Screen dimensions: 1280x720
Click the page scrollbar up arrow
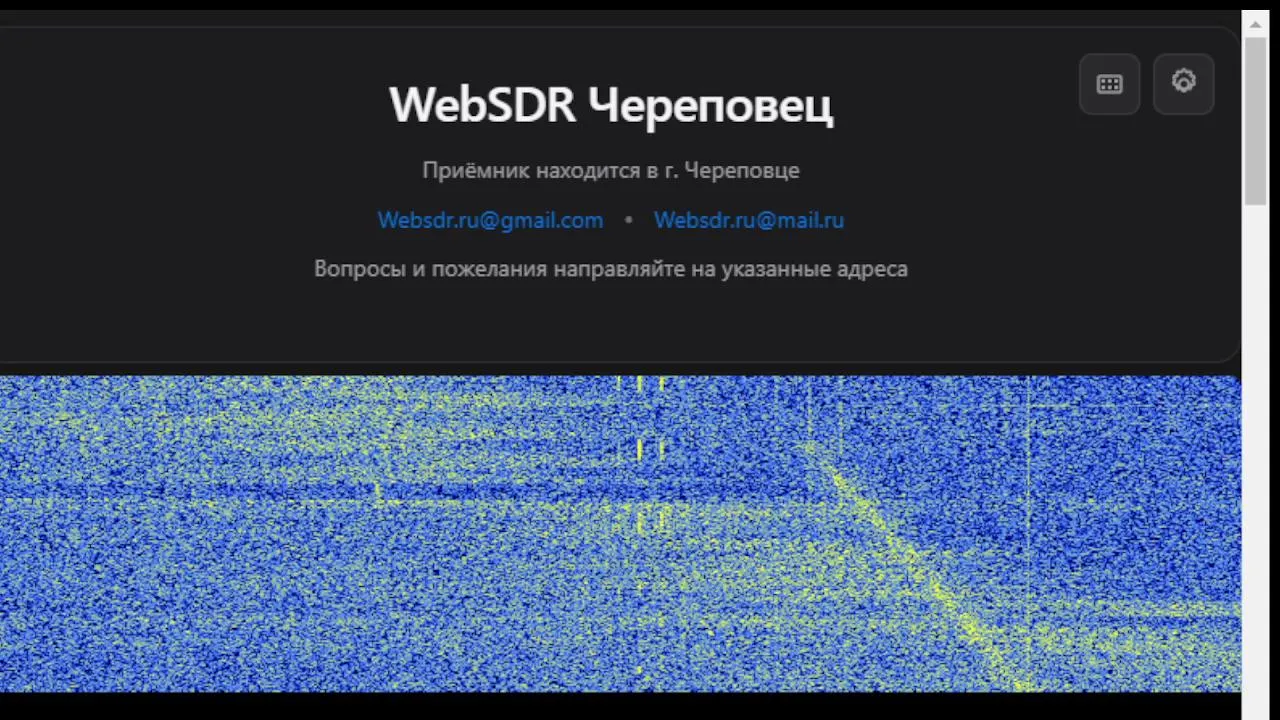[1255, 24]
